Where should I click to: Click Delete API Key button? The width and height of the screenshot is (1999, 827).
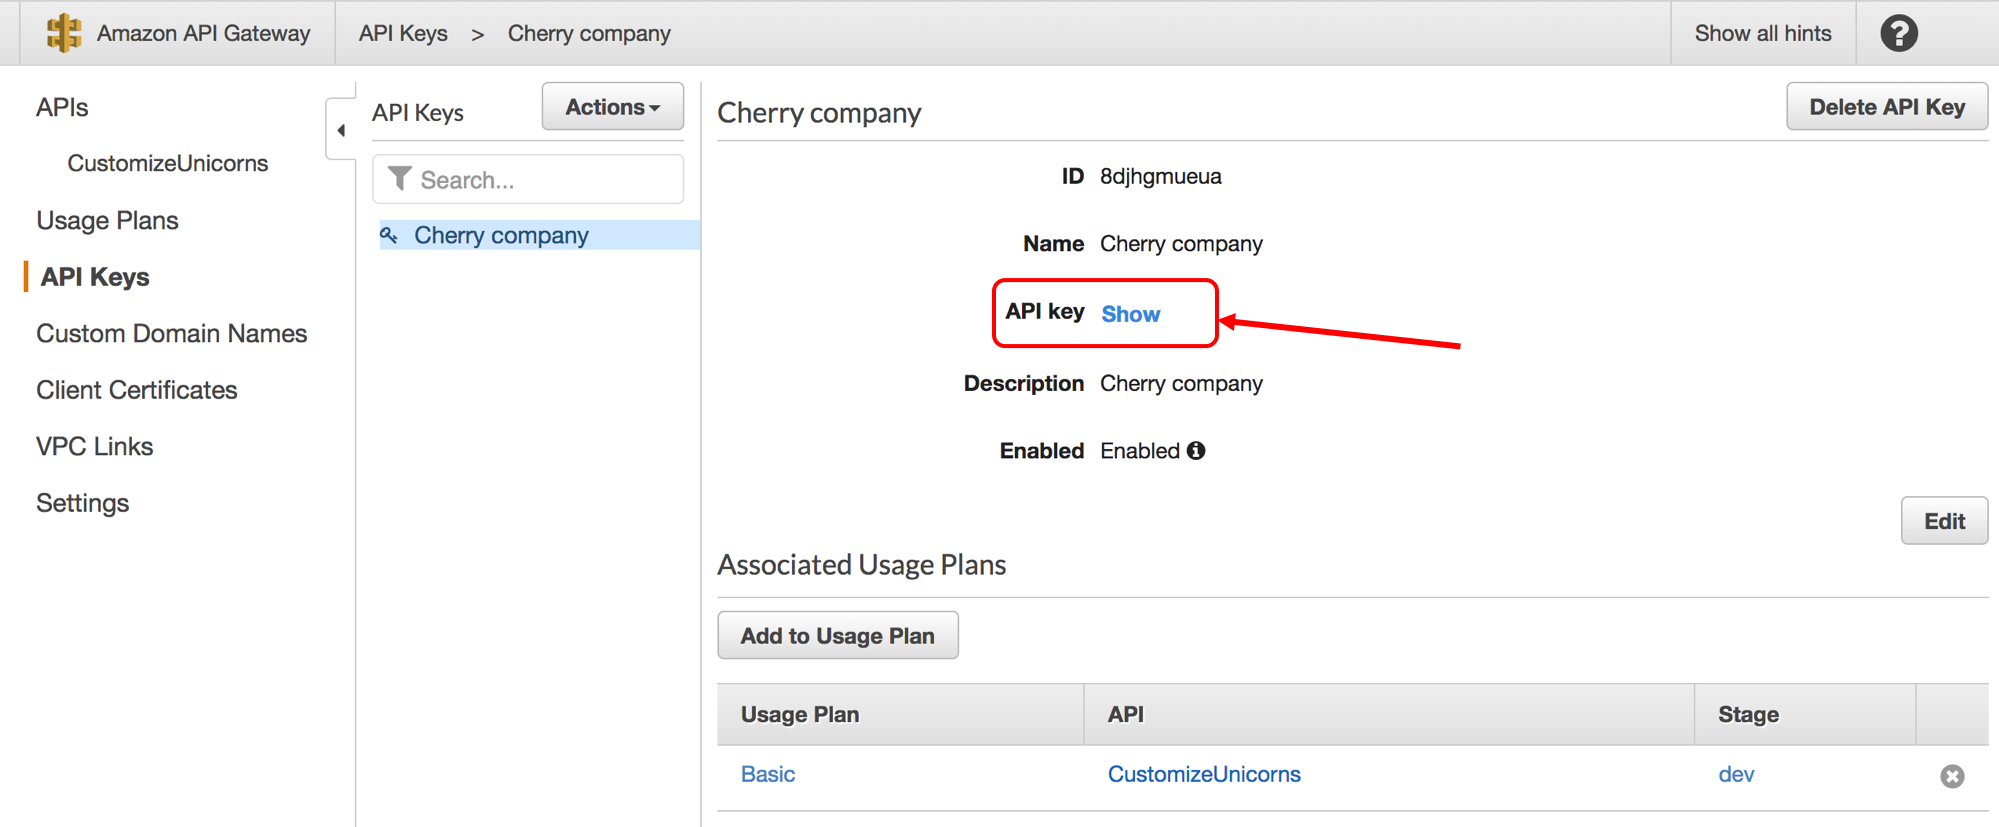[x=1887, y=107]
